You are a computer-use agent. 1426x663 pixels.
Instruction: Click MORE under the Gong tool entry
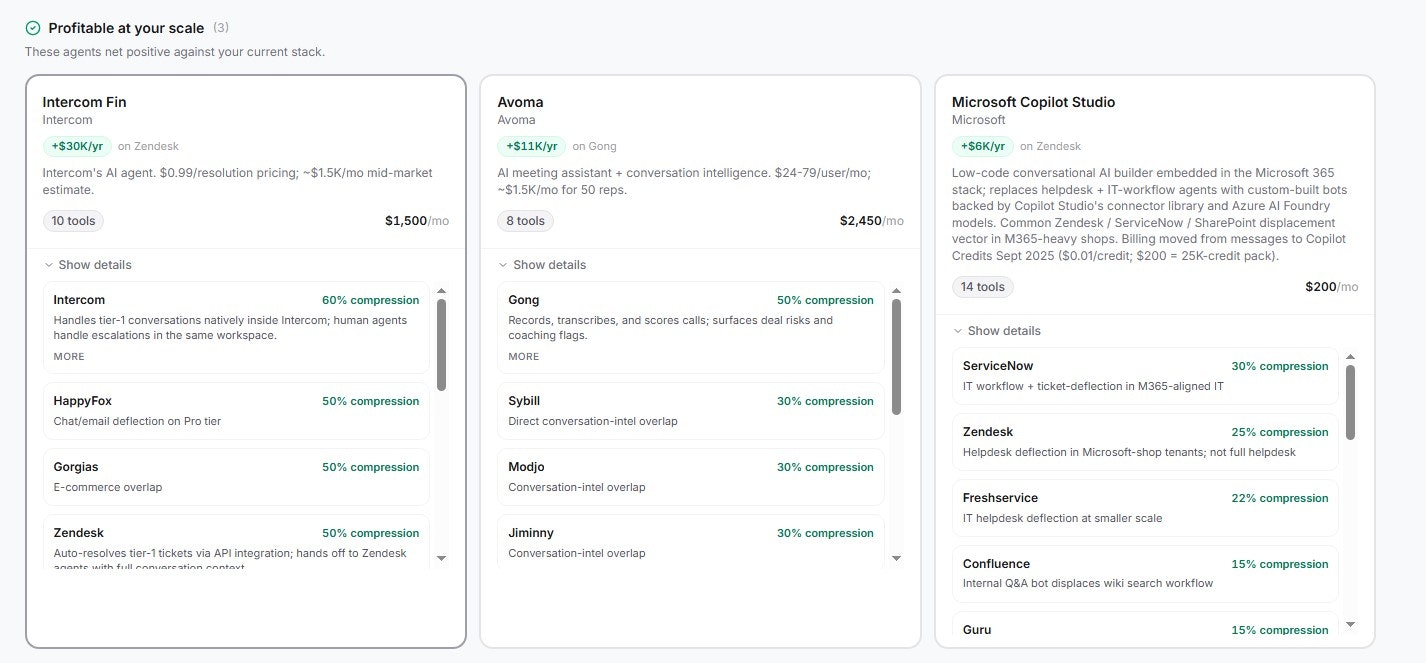point(524,357)
